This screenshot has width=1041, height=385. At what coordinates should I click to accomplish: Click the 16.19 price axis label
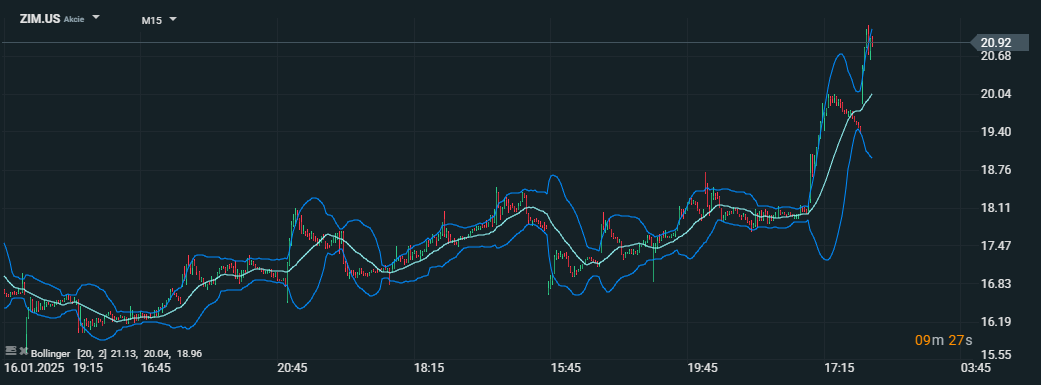coord(995,322)
